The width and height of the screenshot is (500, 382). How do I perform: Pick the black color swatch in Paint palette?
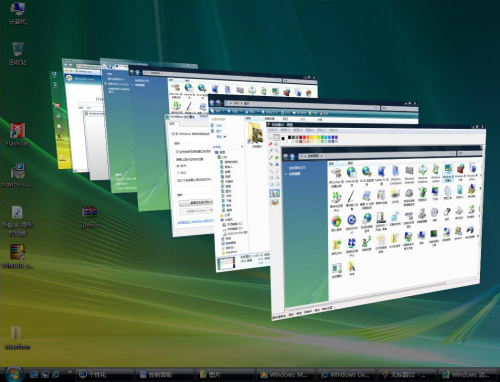pos(289,137)
